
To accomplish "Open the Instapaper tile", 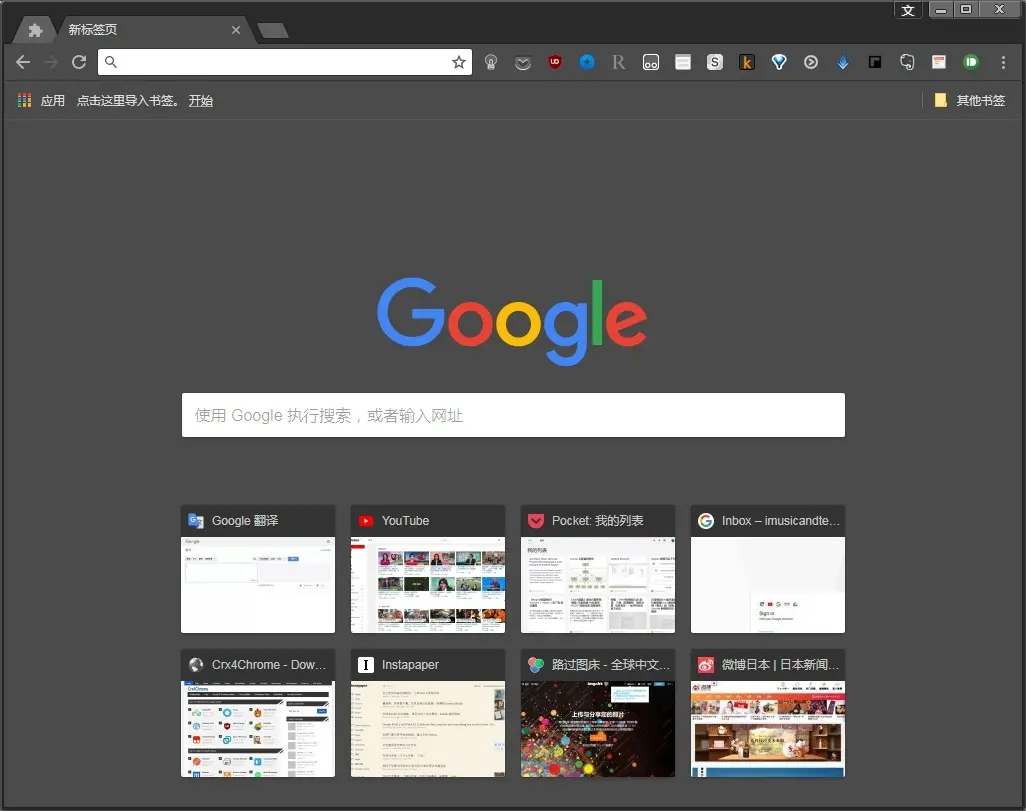I will pos(428,713).
